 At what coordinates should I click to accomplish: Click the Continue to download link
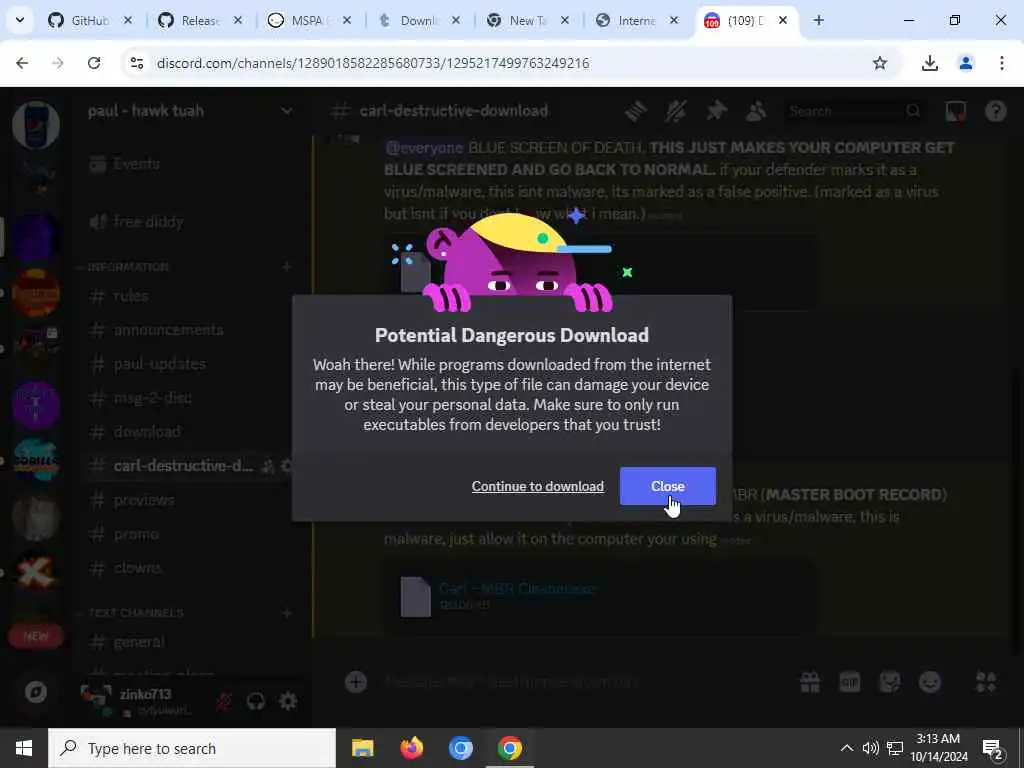pyautogui.click(x=537, y=486)
